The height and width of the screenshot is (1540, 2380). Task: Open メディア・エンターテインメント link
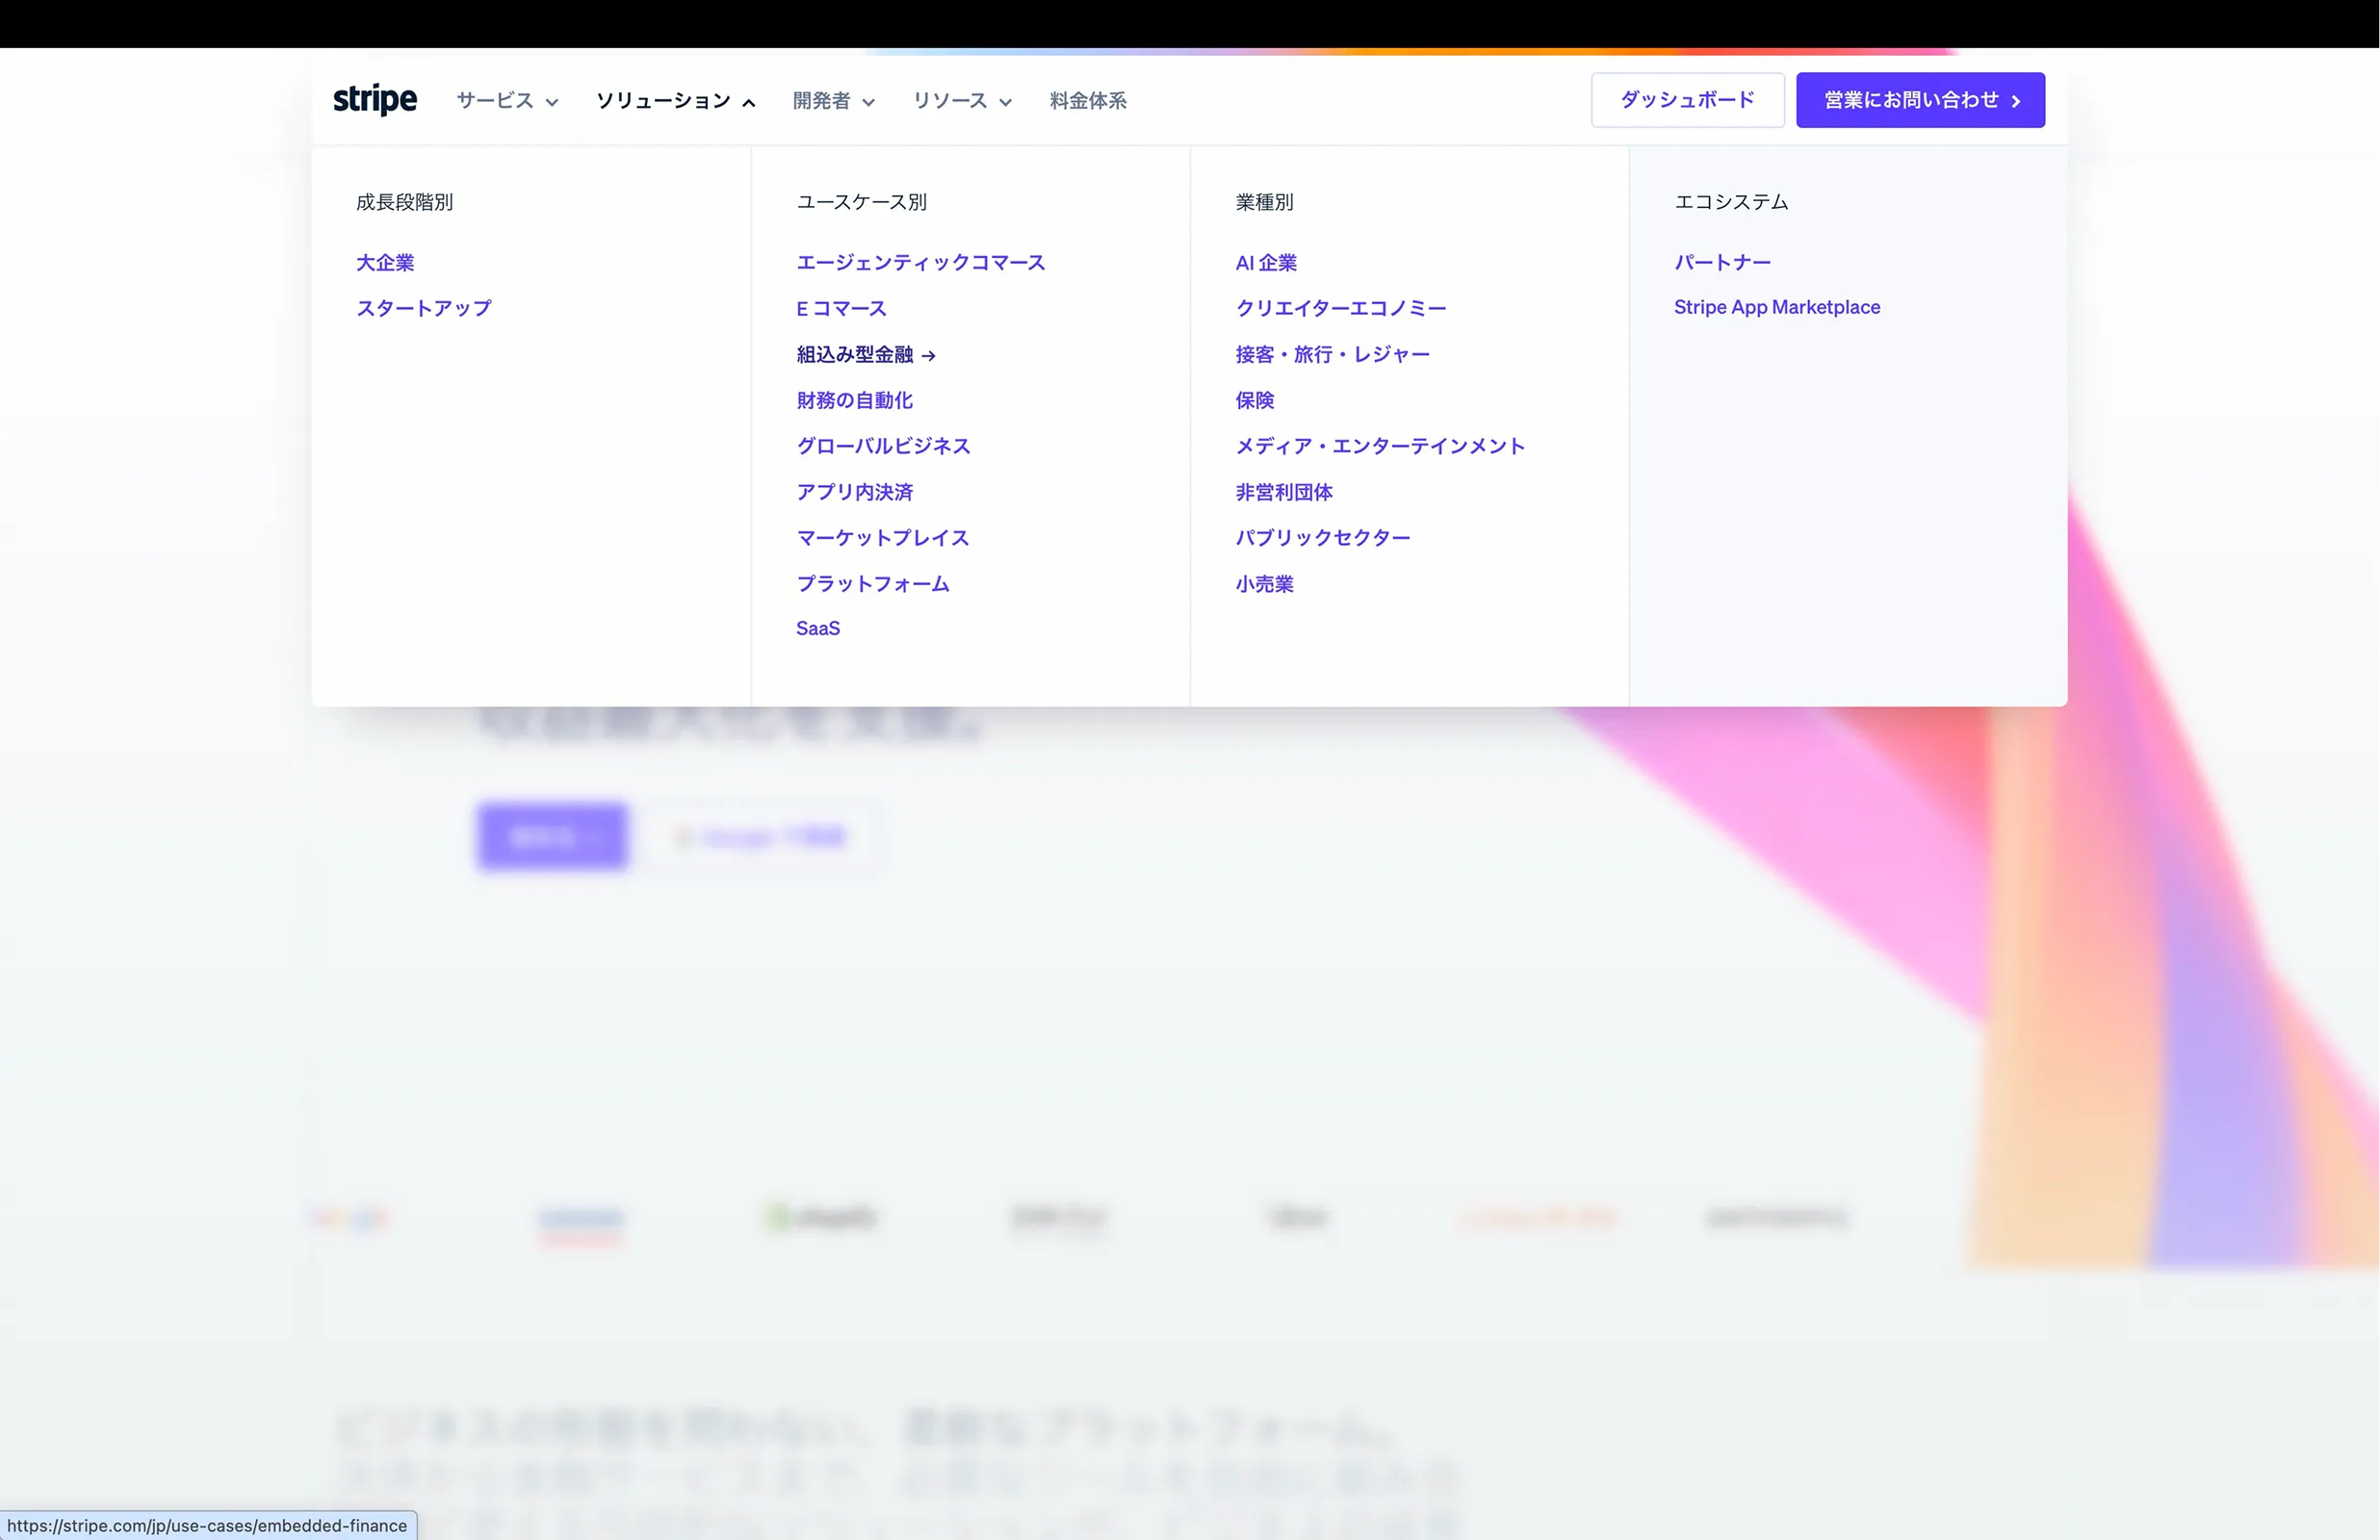click(1380, 446)
